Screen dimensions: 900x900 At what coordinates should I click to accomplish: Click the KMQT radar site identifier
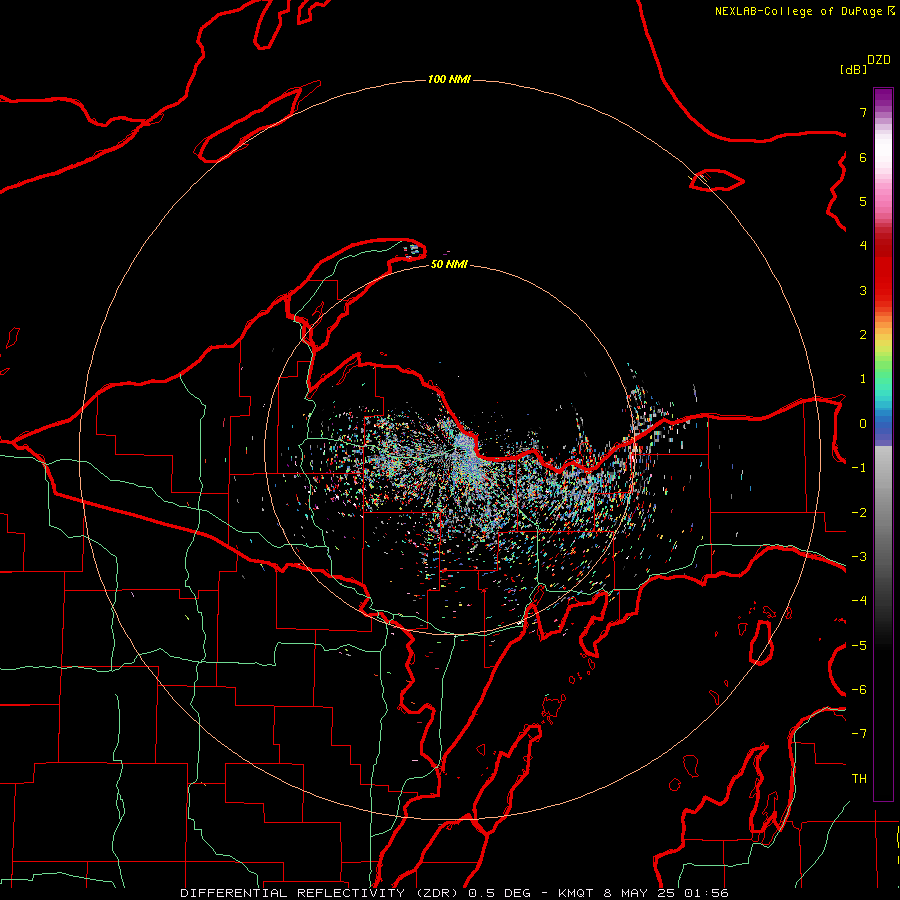tap(577, 893)
